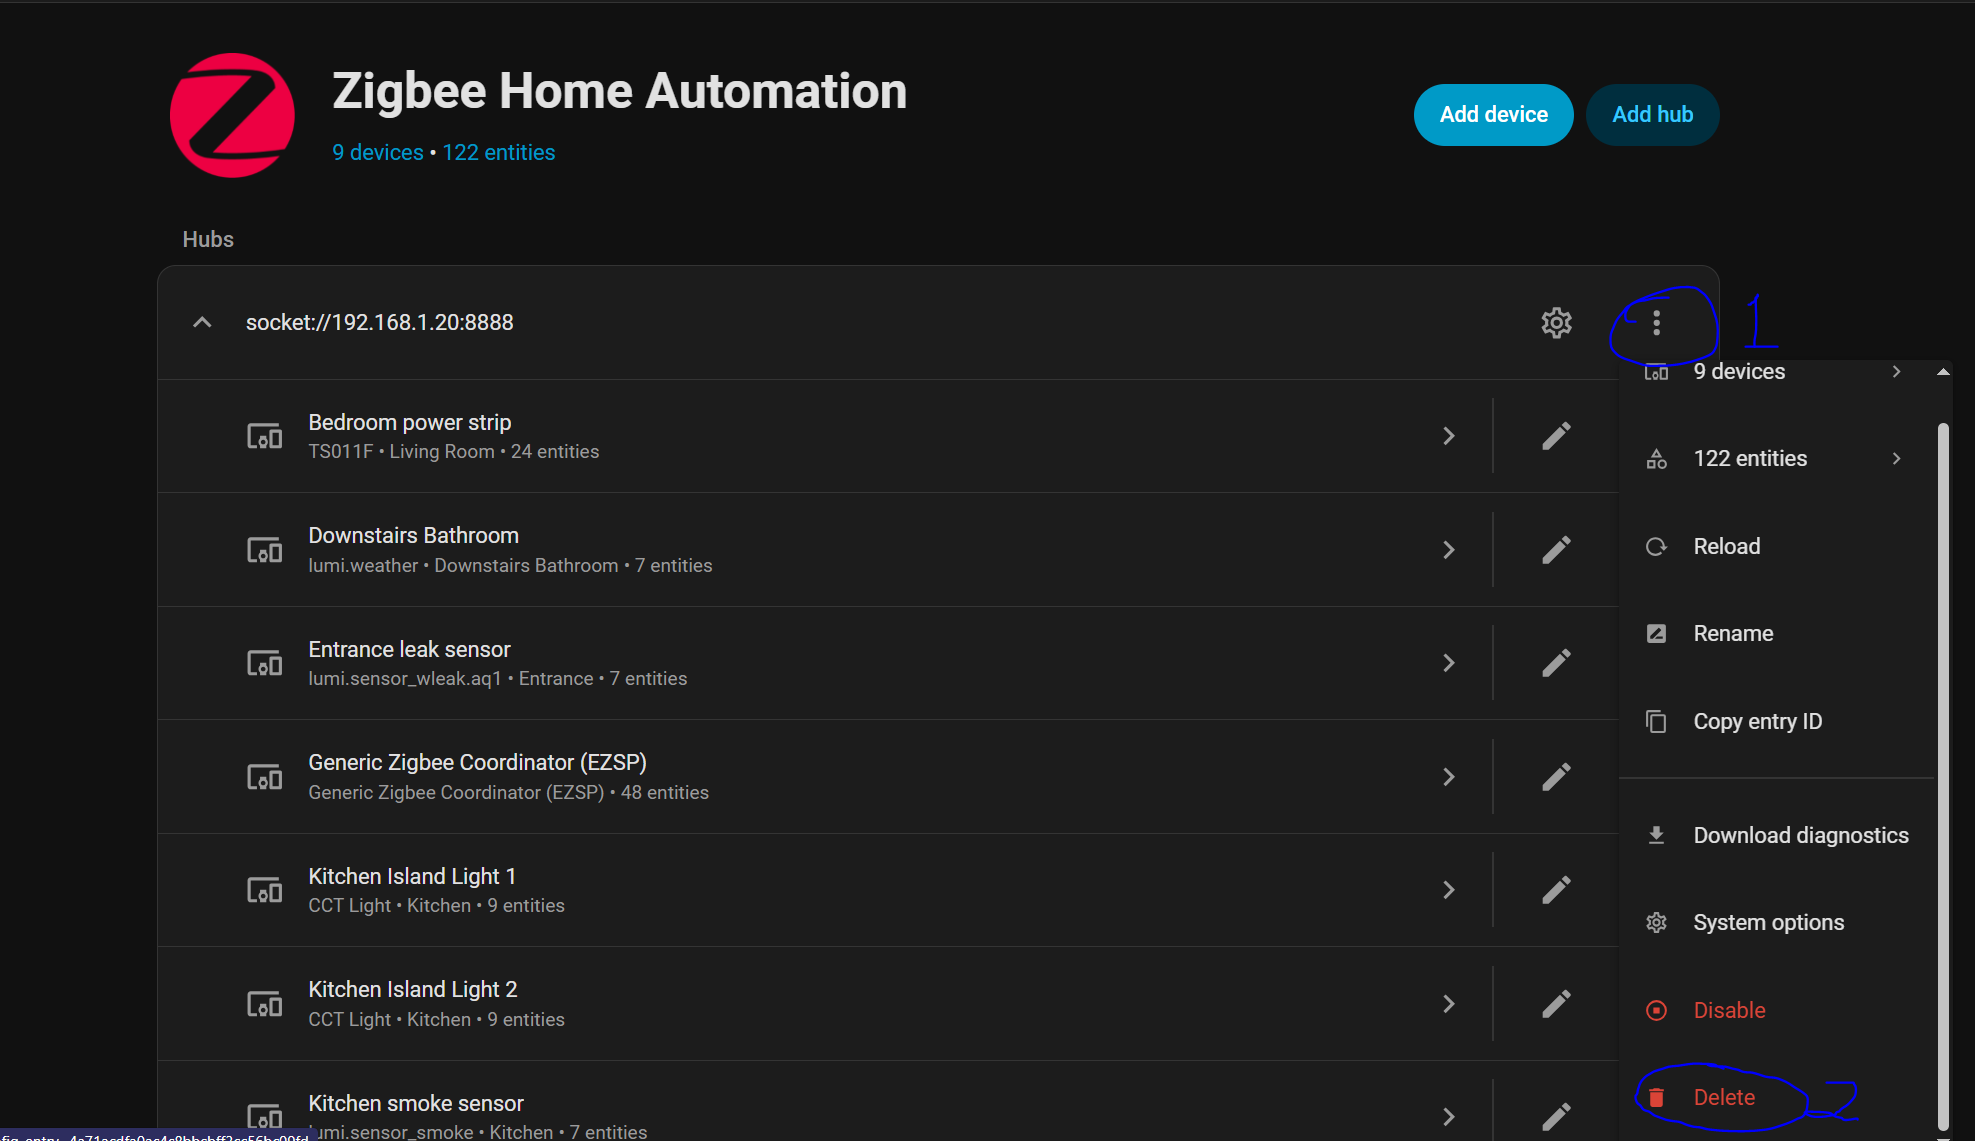The height and width of the screenshot is (1141, 1975).
Task: Edit Entrance leak sensor pencil icon
Action: tap(1556, 663)
